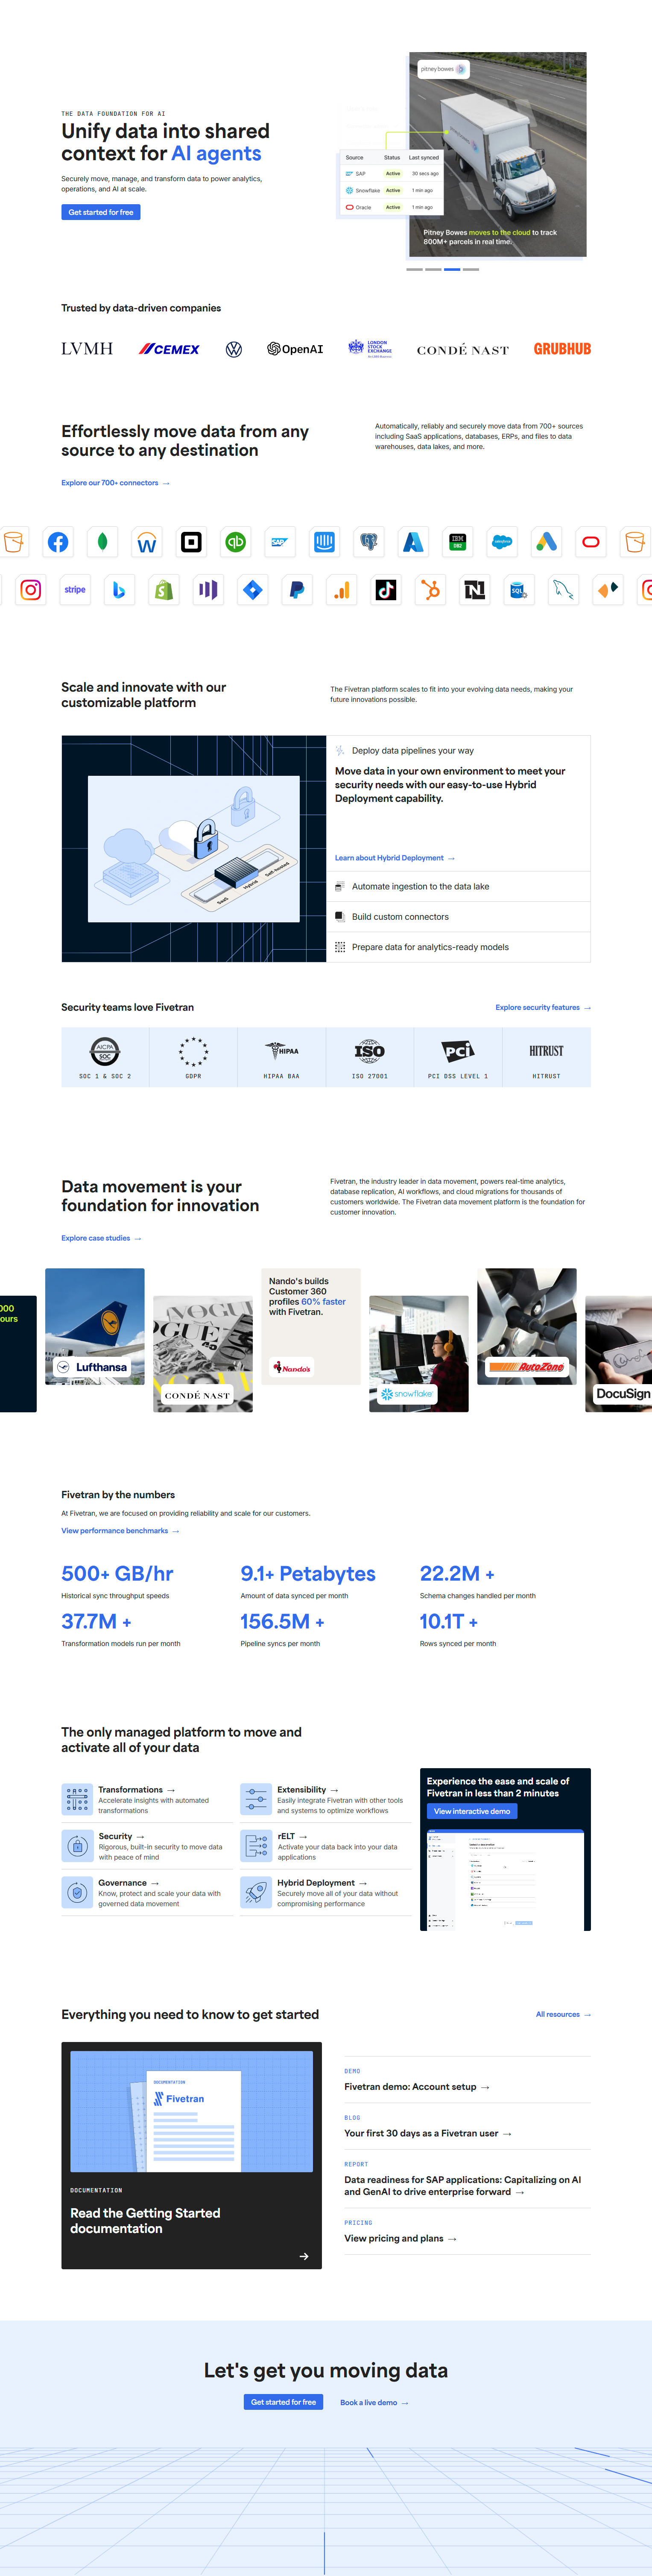Click Get started for free in hero

(101, 212)
